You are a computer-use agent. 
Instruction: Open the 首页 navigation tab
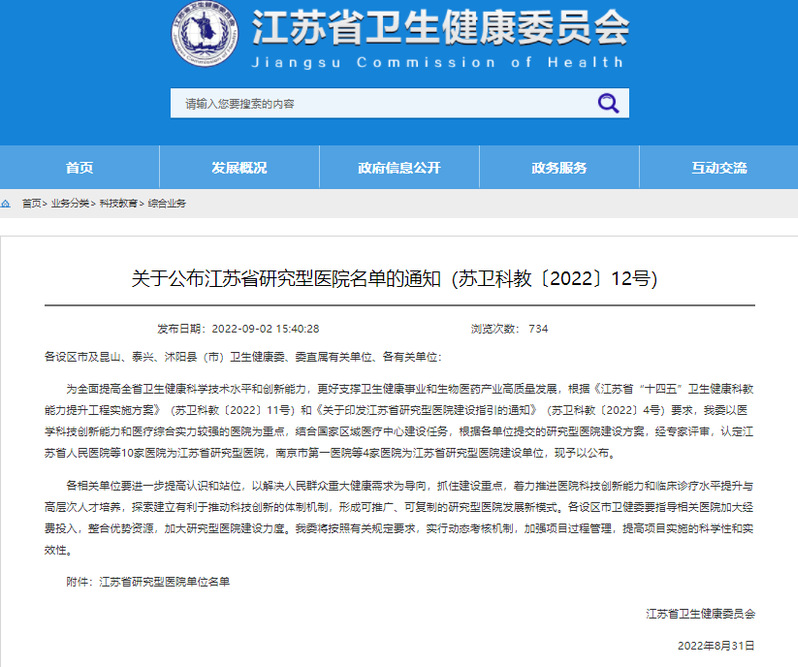(80, 167)
